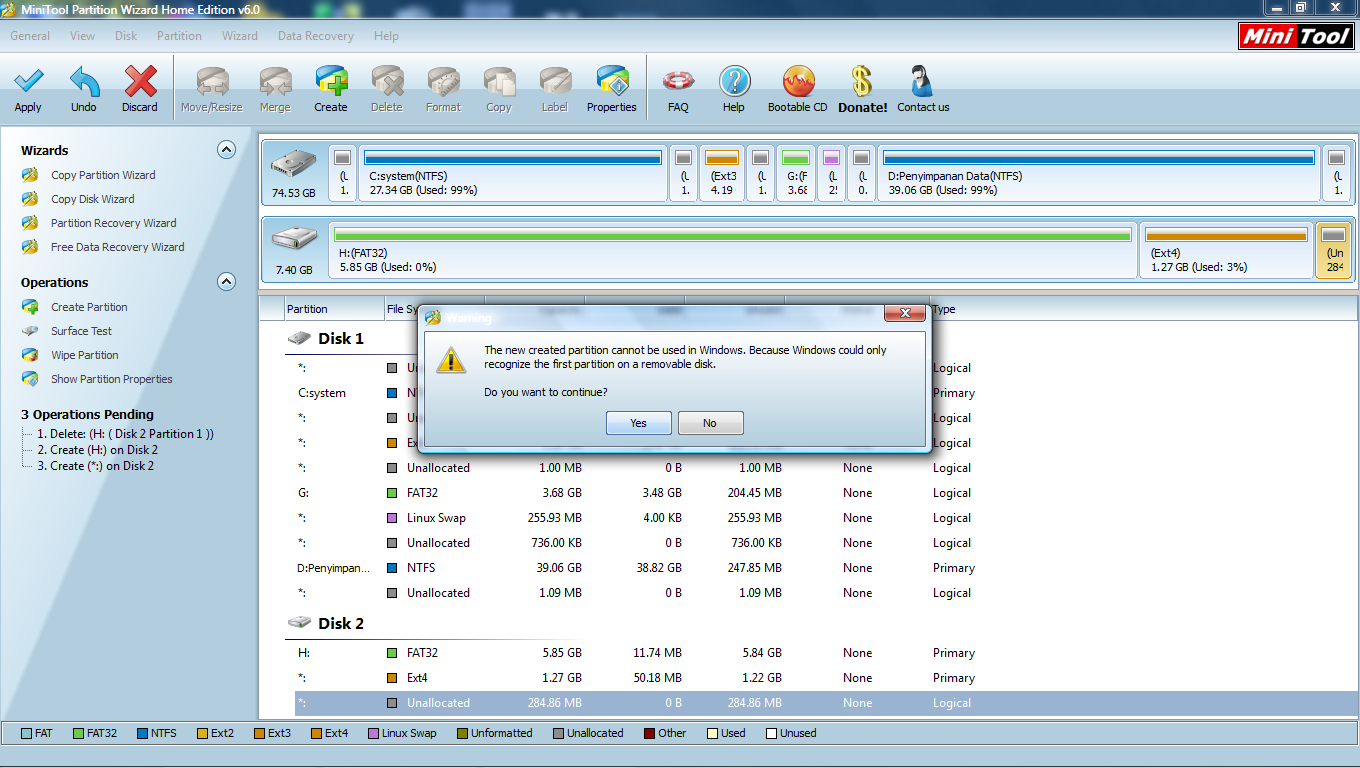Select pending operation Create (*:) on Disk 2

click(x=95, y=466)
